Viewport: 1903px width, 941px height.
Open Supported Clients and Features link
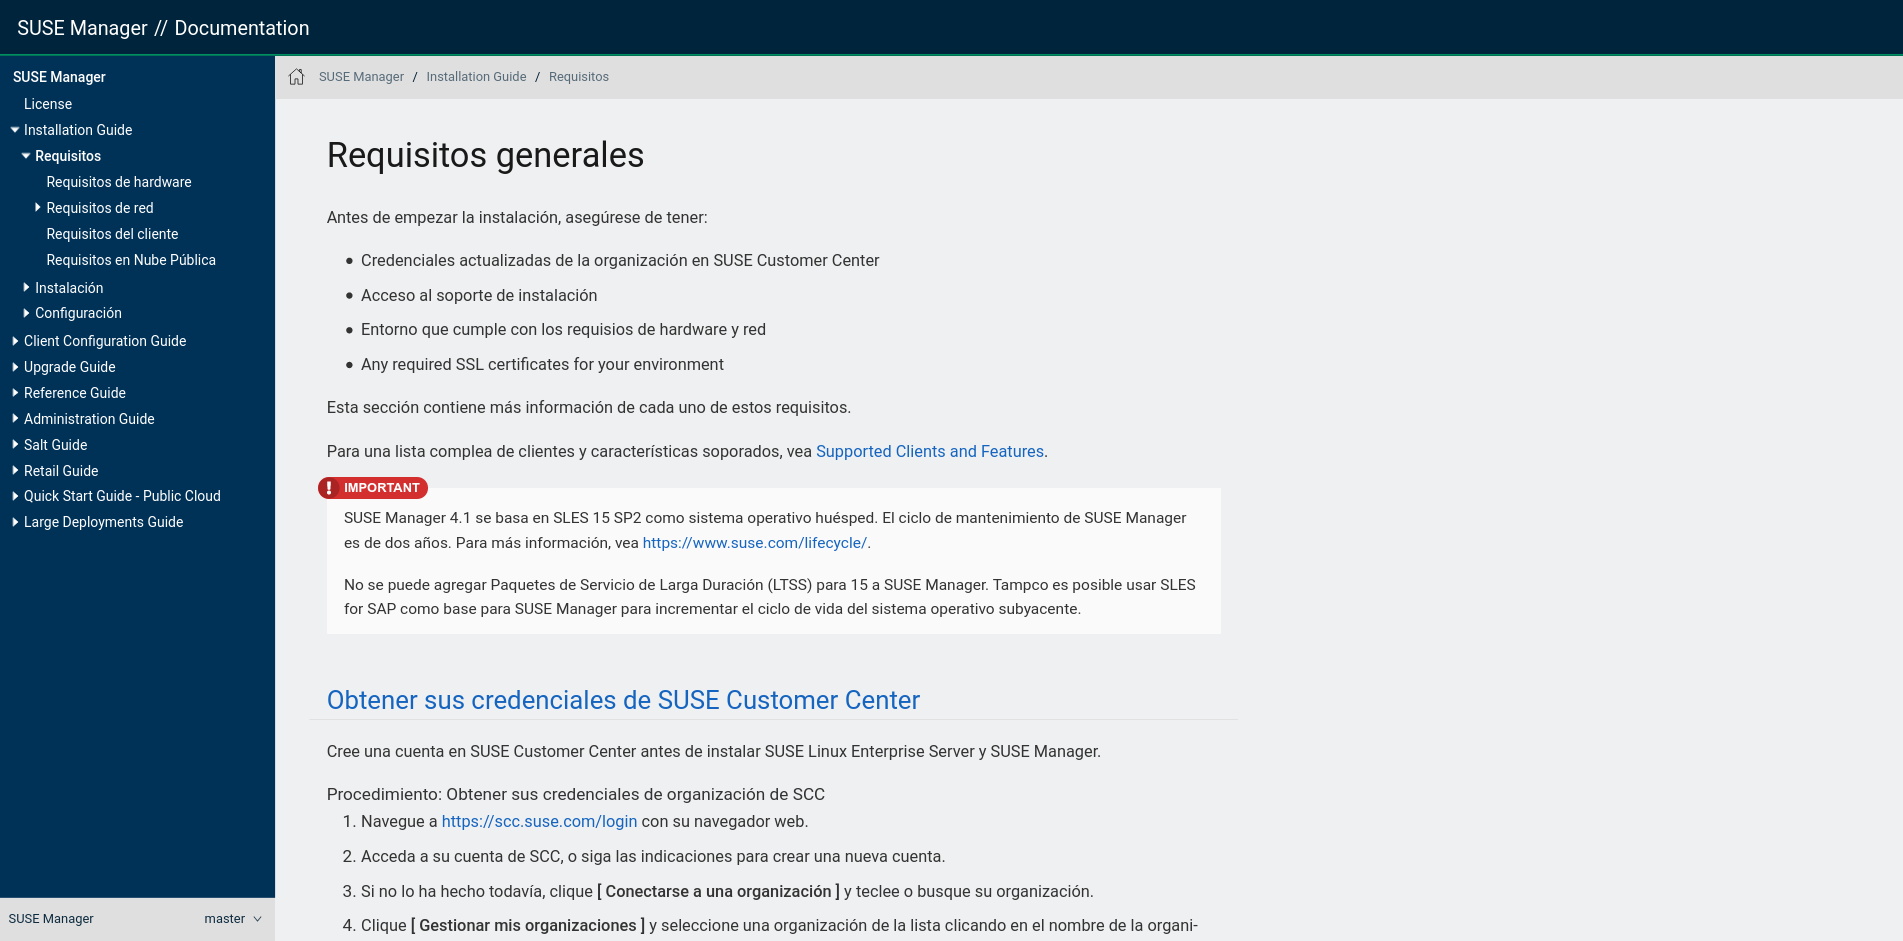coord(930,452)
